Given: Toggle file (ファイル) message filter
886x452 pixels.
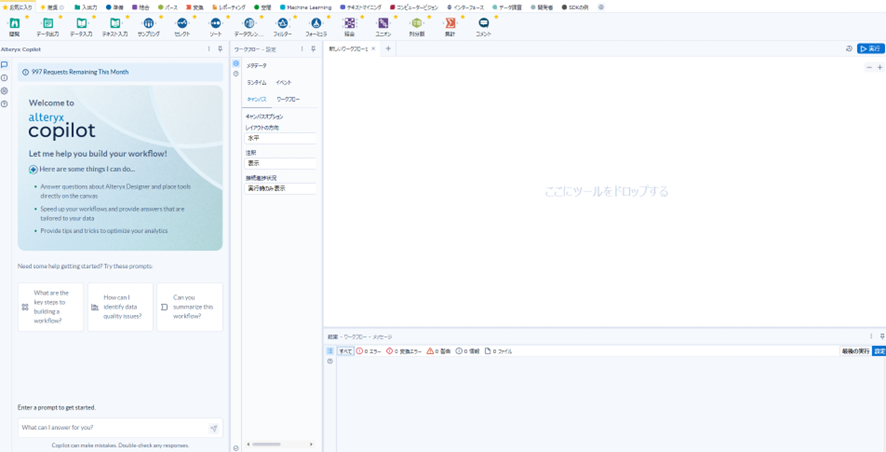Looking at the screenshot, I should pos(498,351).
